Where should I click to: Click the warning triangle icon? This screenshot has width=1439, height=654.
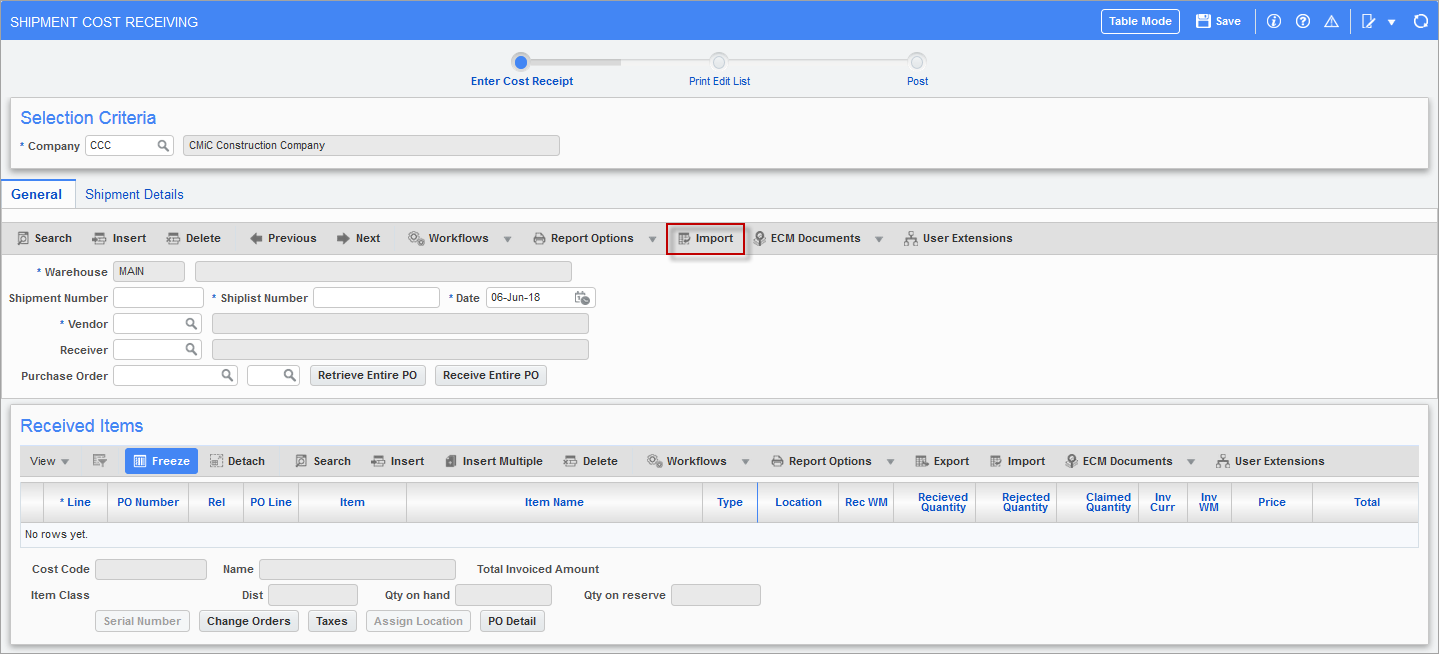tap(1331, 21)
